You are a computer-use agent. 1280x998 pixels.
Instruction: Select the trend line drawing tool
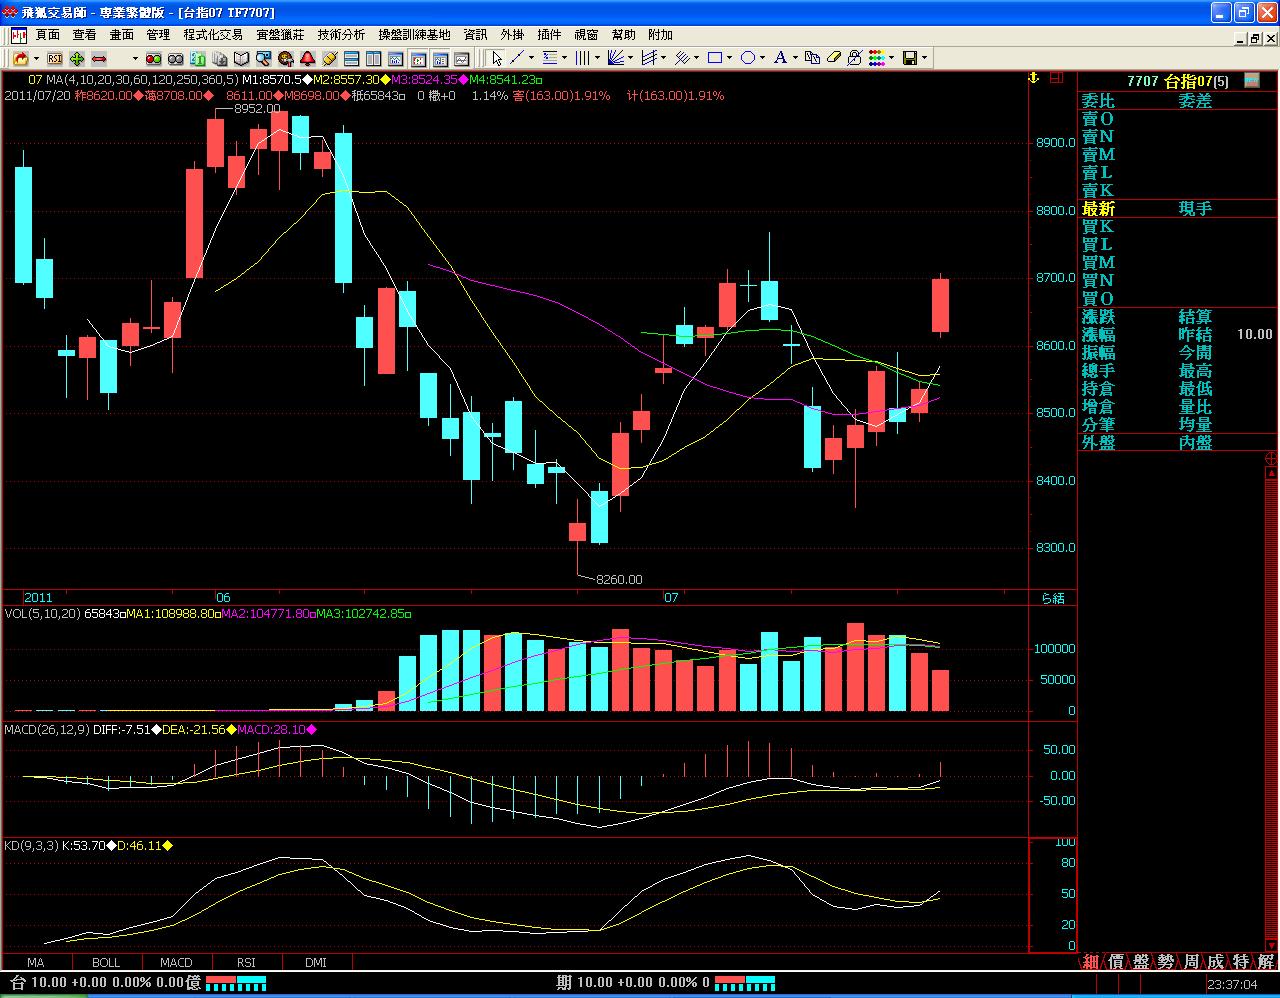pos(517,58)
